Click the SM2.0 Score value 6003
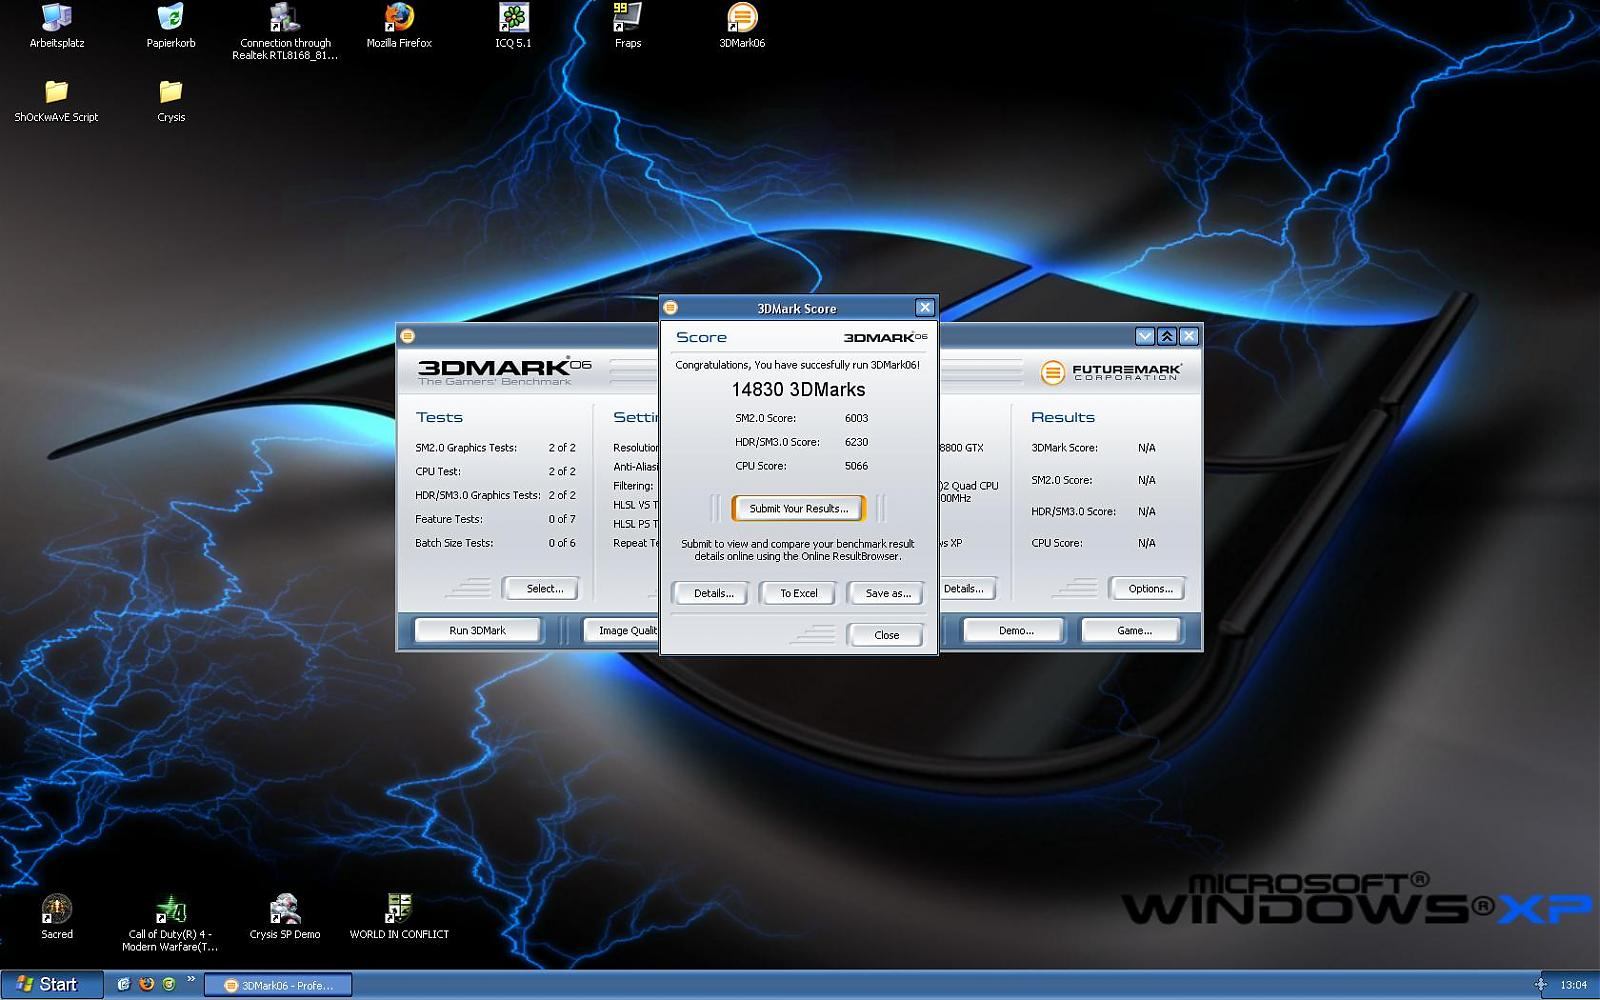This screenshot has height=1000, width=1600. (x=856, y=418)
